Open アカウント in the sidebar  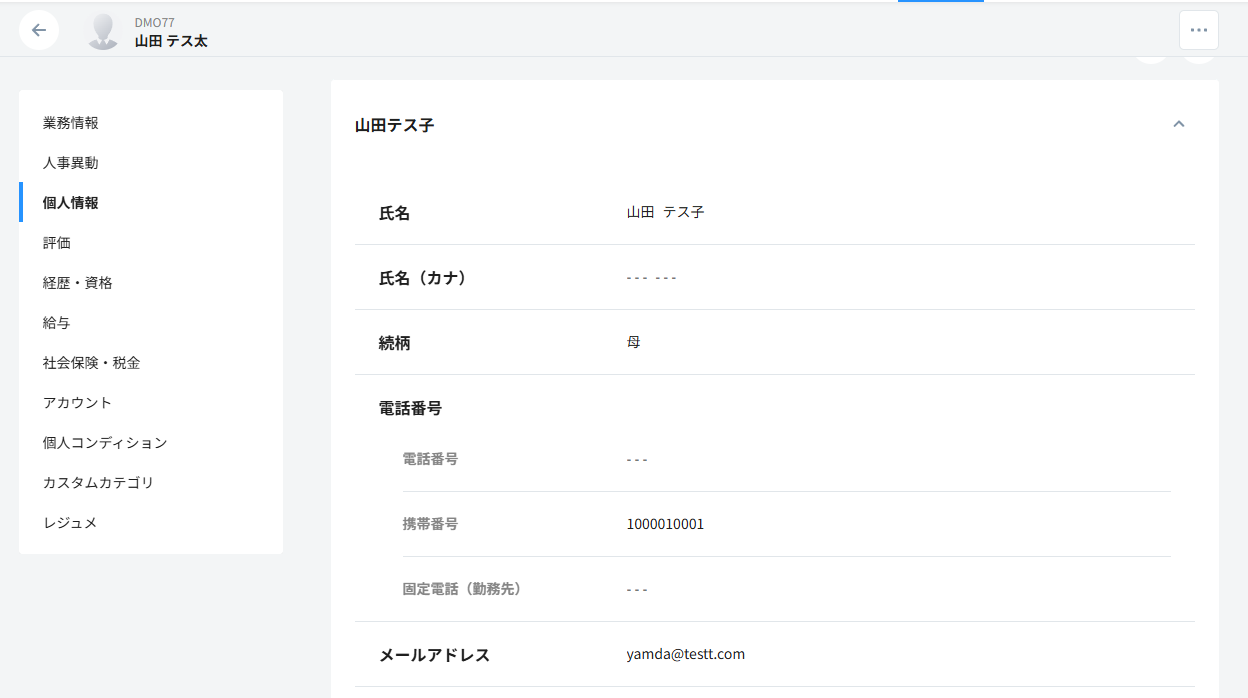pyautogui.click(x=151, y=403)
